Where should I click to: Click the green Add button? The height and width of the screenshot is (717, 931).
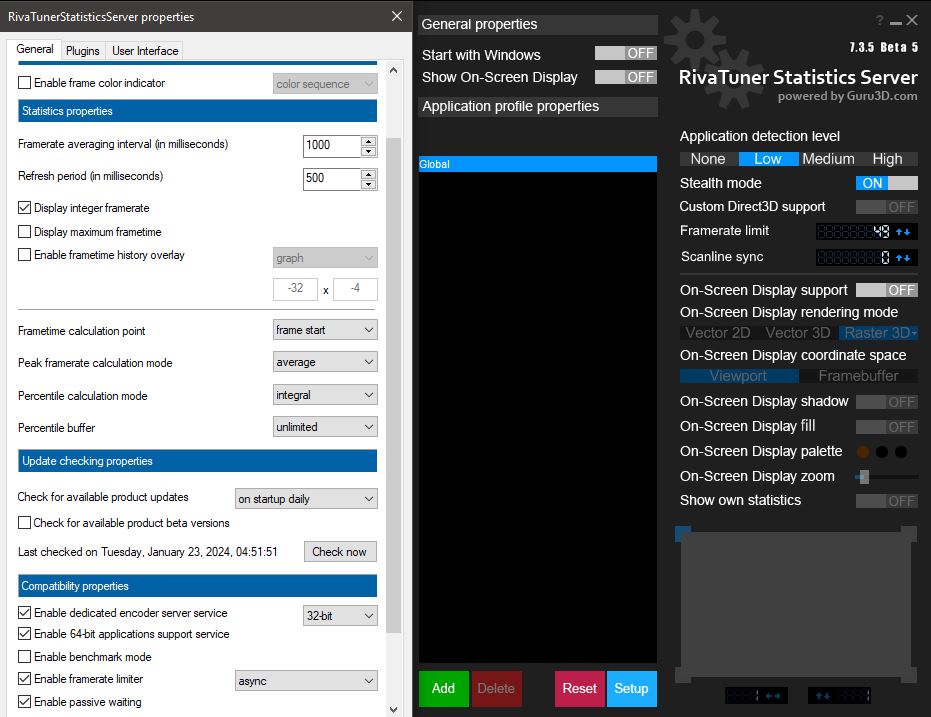444,689
